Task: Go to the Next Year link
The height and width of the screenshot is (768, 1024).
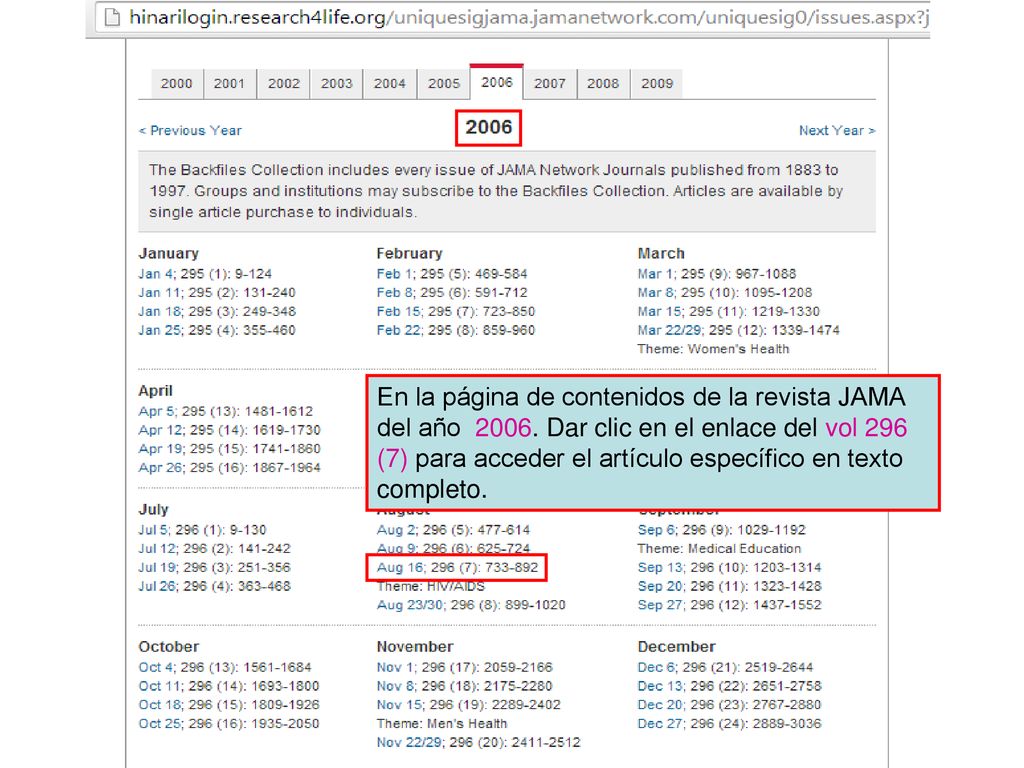Action: pos(837,131)
